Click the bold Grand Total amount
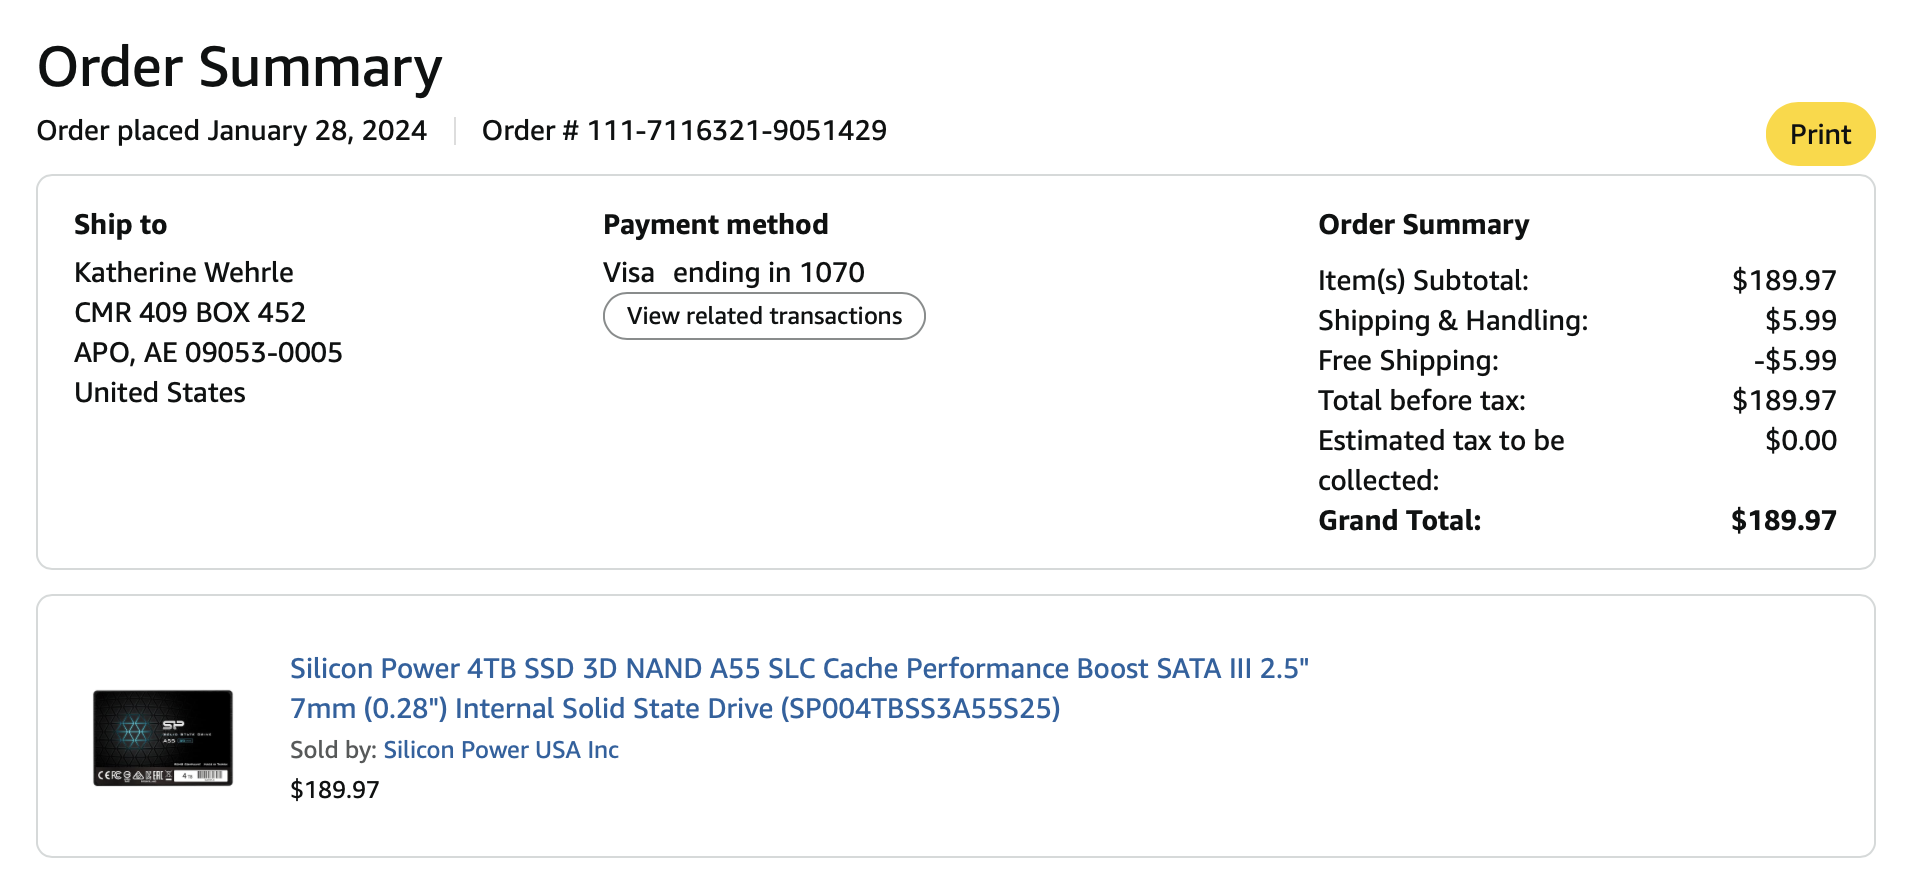Viewport: 1906px width, 884px height. tap(1783, 521)
